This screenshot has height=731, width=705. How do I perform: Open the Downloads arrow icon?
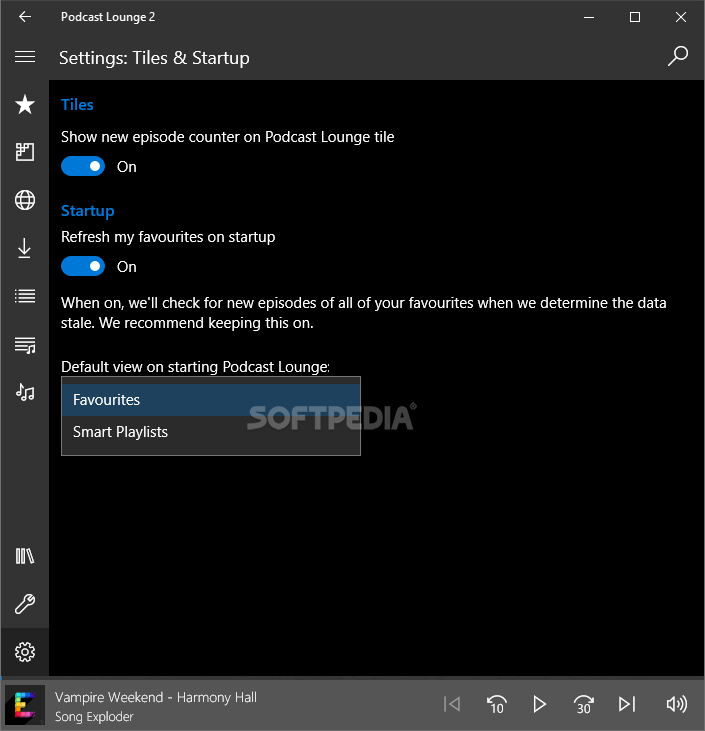coord(25,248)
